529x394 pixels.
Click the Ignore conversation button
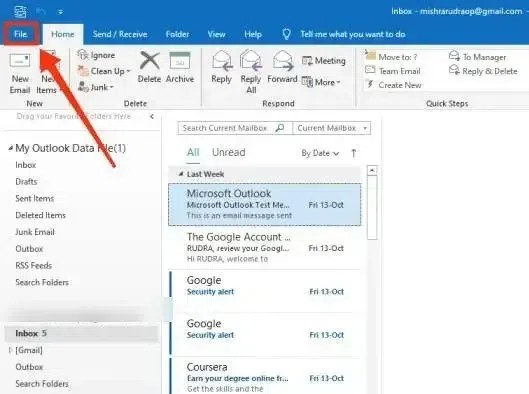point(96,55)
